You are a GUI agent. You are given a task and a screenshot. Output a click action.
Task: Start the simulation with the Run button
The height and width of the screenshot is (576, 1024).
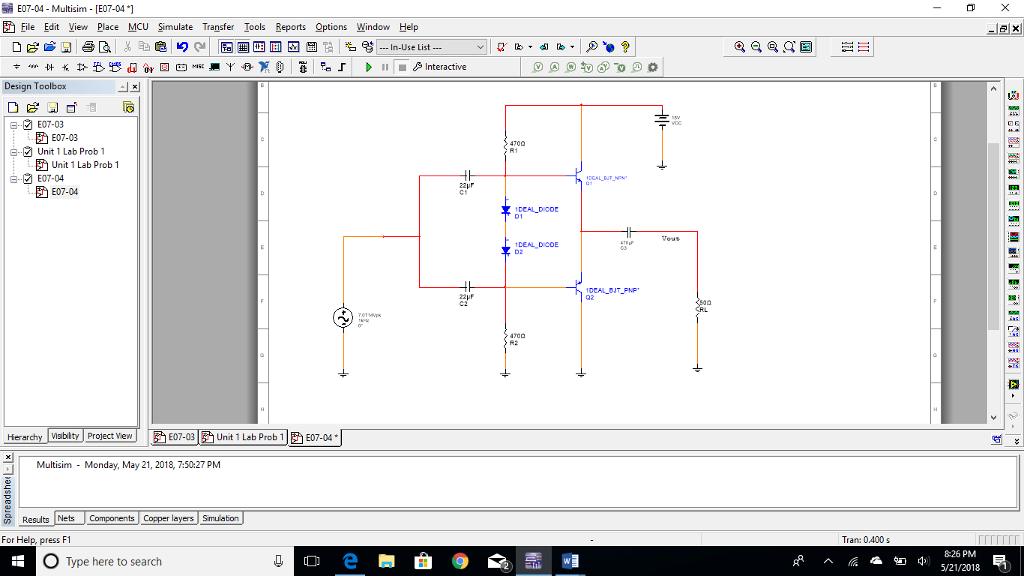click(368, 67)
